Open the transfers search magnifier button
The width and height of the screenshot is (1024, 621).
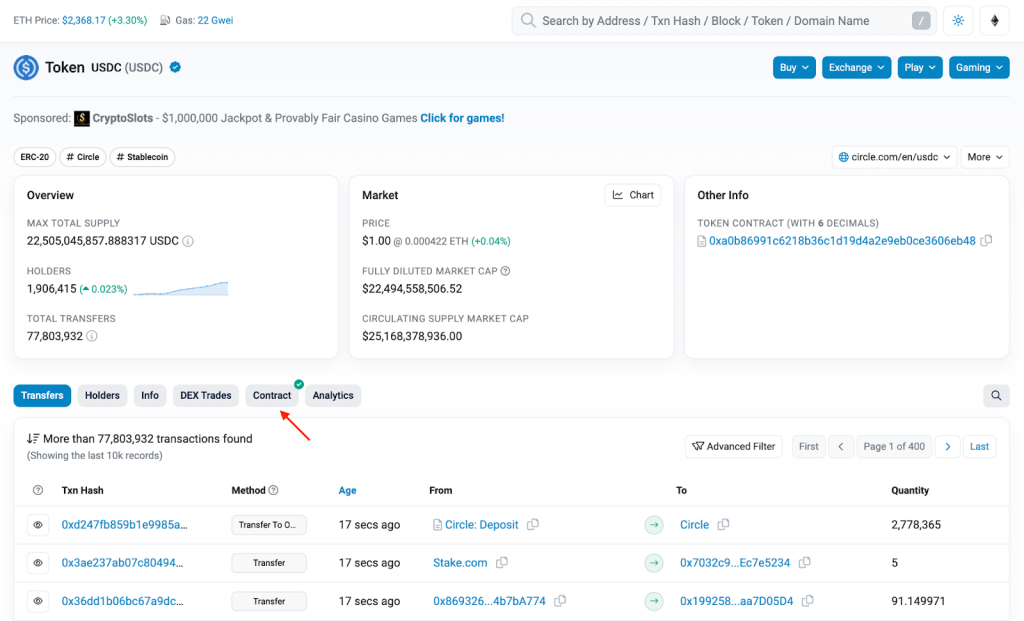click(x=996, y=396)
